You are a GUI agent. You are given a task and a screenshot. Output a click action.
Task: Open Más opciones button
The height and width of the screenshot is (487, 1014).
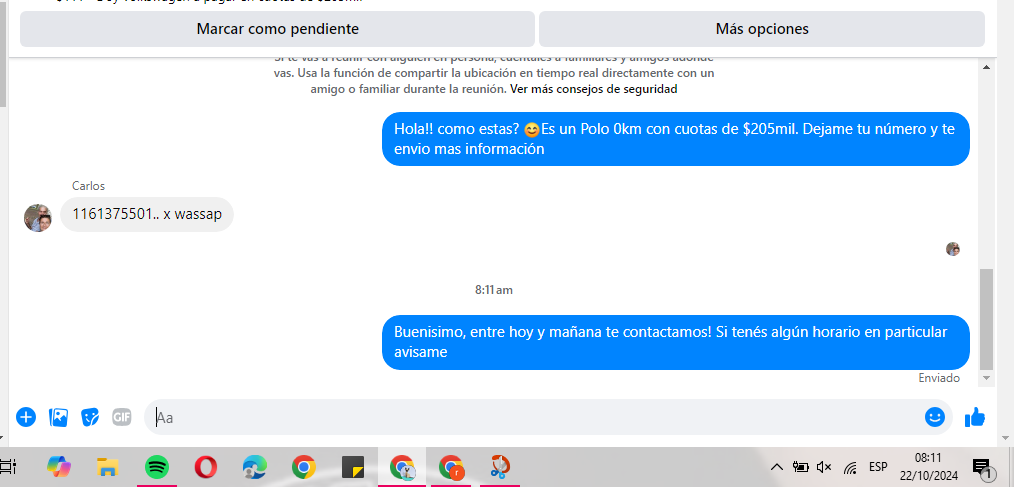pos(762,29)
